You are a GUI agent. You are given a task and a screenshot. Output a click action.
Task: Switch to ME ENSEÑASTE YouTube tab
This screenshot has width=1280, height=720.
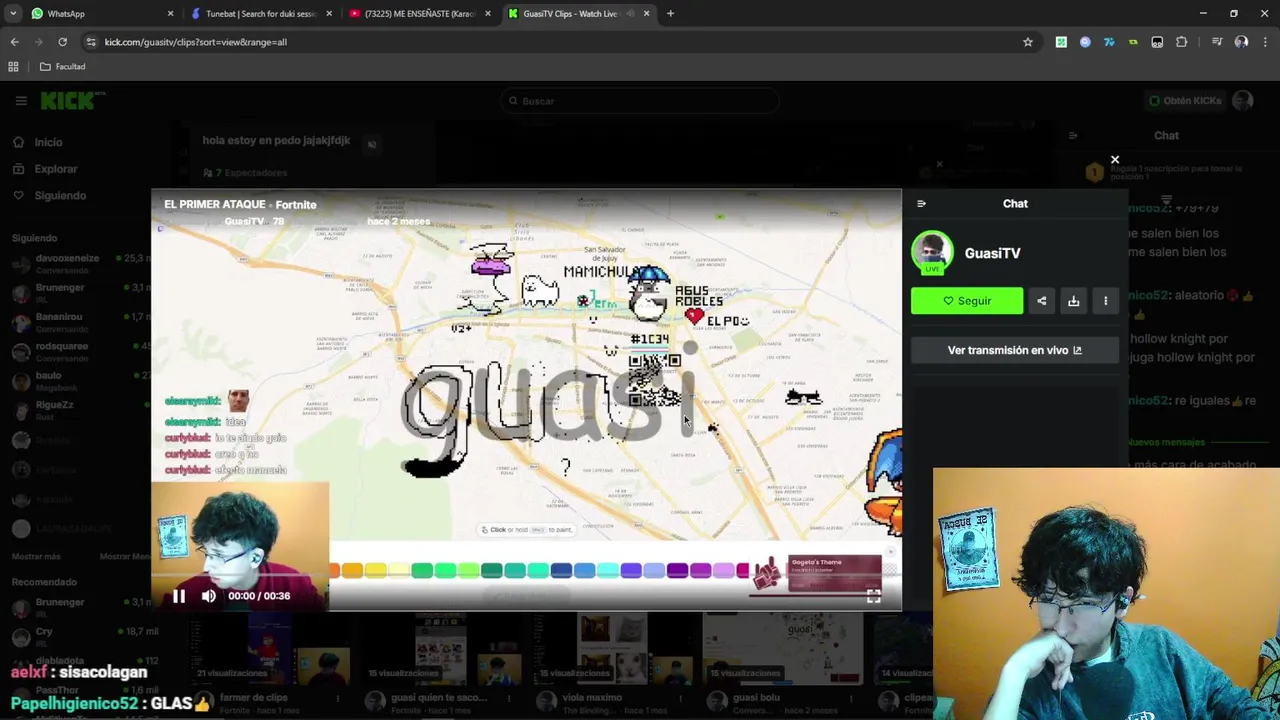[420, 14]
